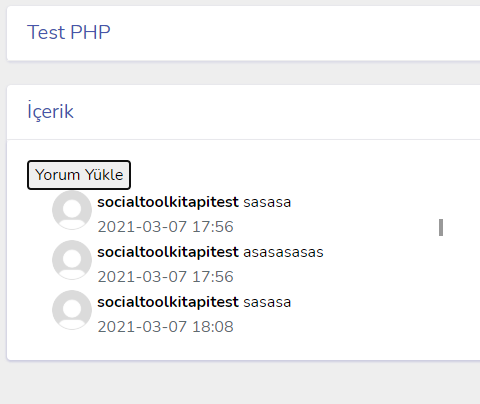Image resolution: width=480 pixels, height=404 pixels.
Task: Click the word Yükle on the button
Action: pos(104,175)
